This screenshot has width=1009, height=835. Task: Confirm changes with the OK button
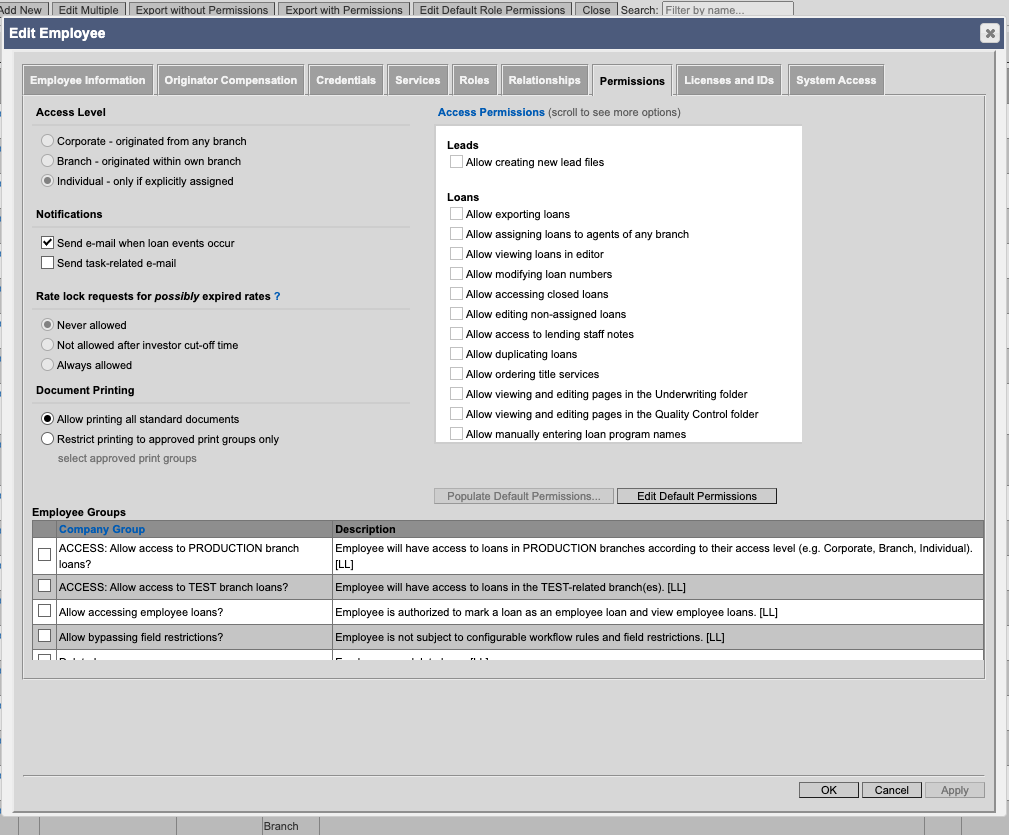pyautogui.click(x=828, y=790)
